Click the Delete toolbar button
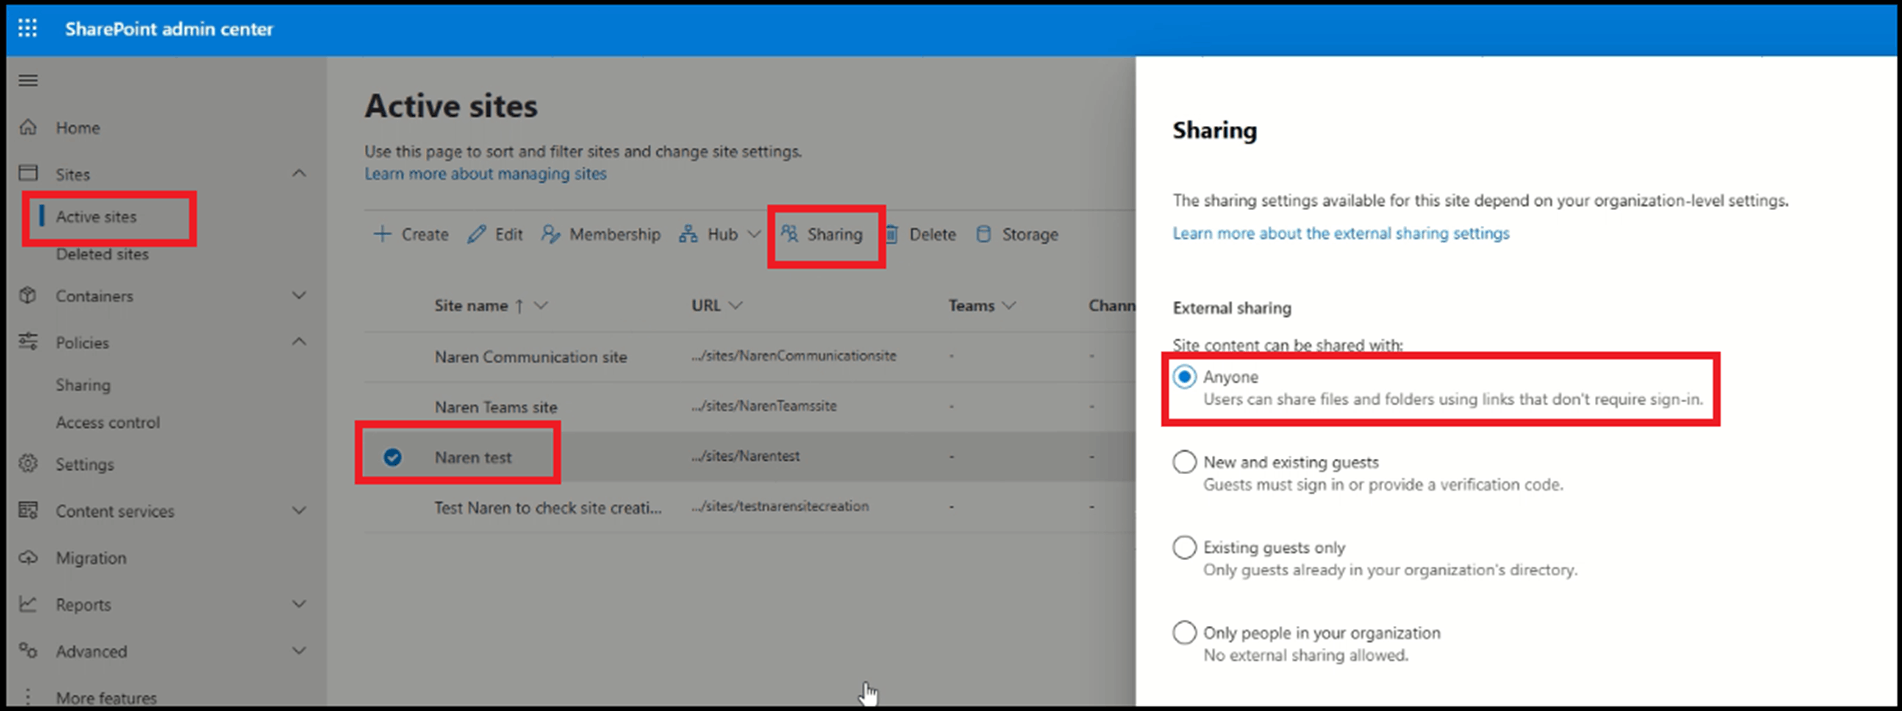The height and width of the screenshot is (711, 1902). click(x=919, y=234)
